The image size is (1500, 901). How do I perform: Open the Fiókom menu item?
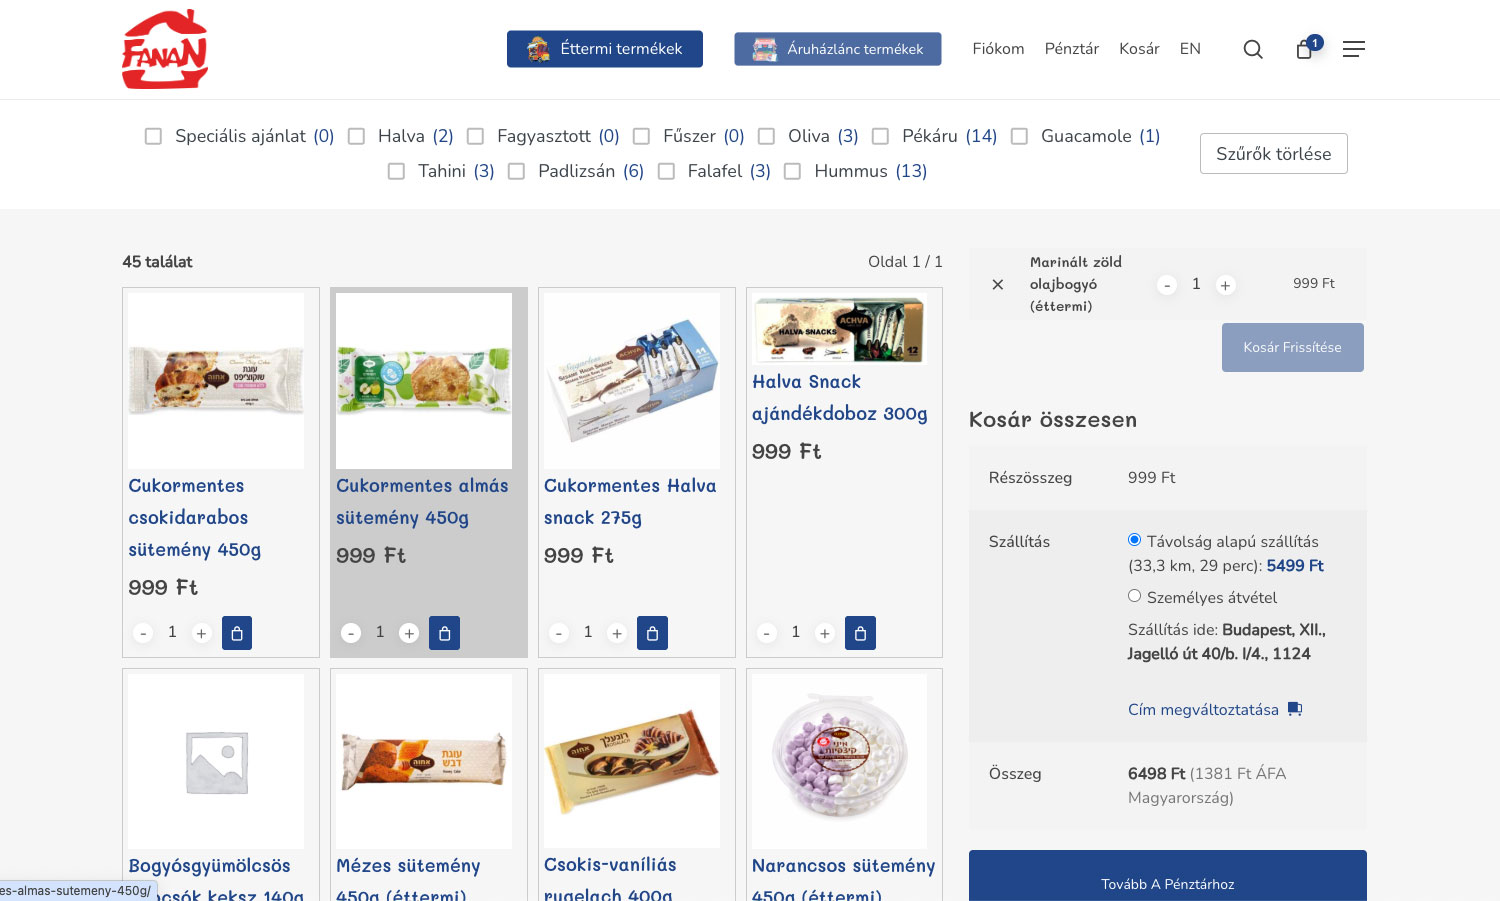coord(998,49)
